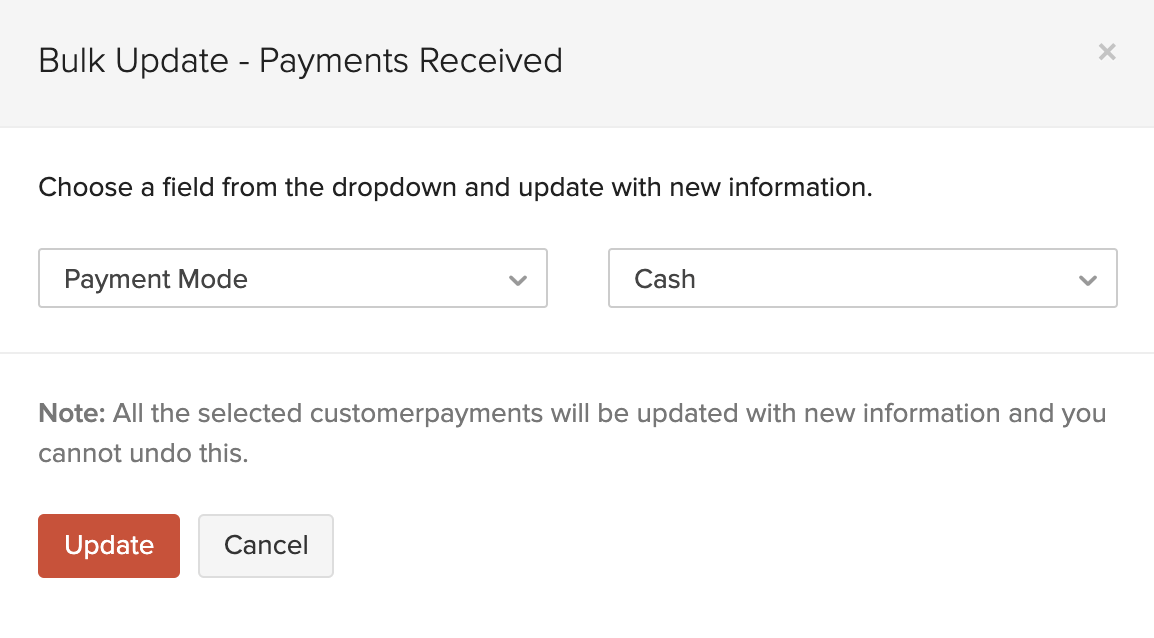Click the 'cannot undo this' warning text
Viewport: 1154px width, 638px height.
pyautogui.click(x=143, y=453)
